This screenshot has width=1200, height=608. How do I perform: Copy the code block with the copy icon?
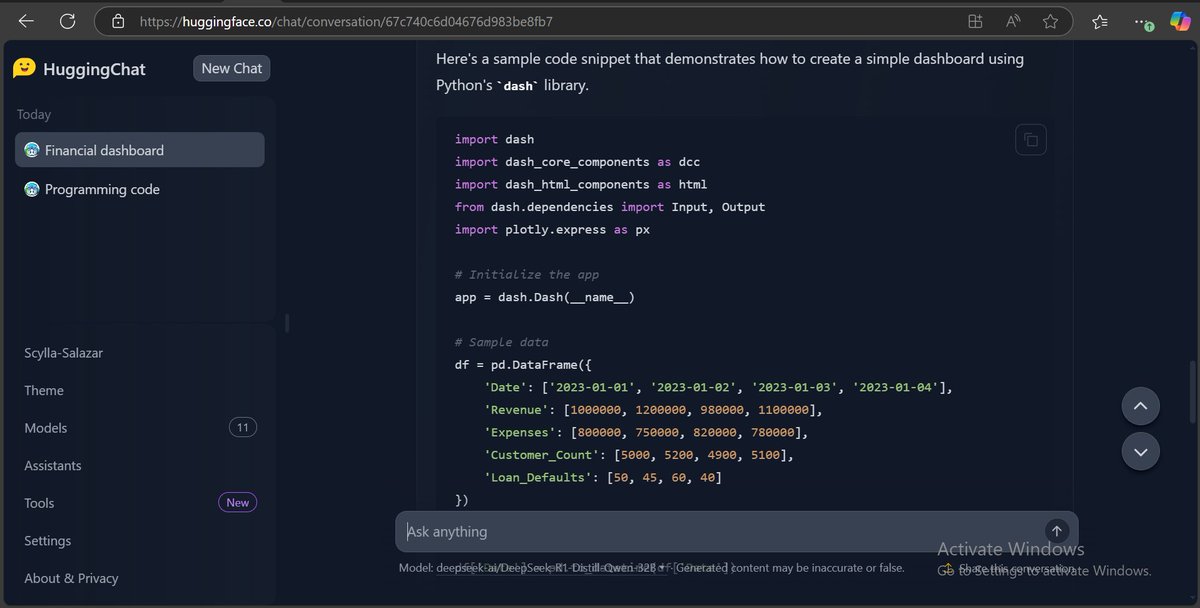[1031, 140]
